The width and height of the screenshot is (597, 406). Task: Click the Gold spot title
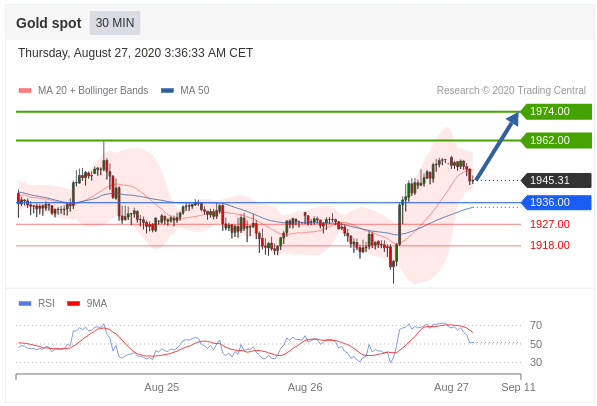49,23
